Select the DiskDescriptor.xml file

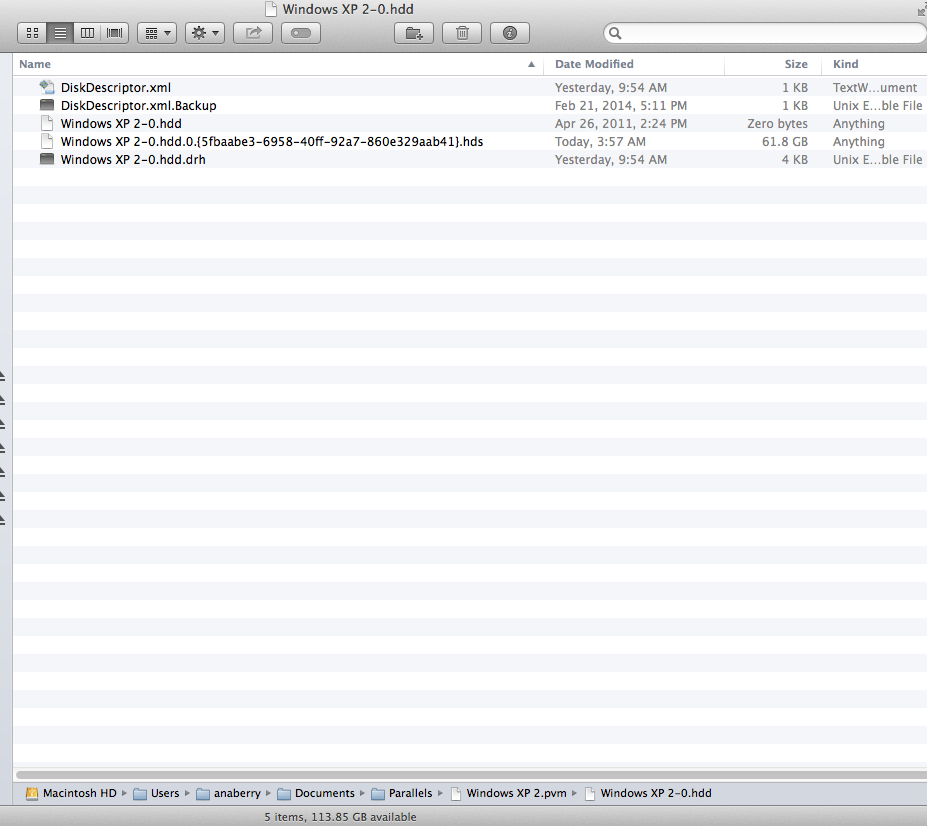pos(470,88)
